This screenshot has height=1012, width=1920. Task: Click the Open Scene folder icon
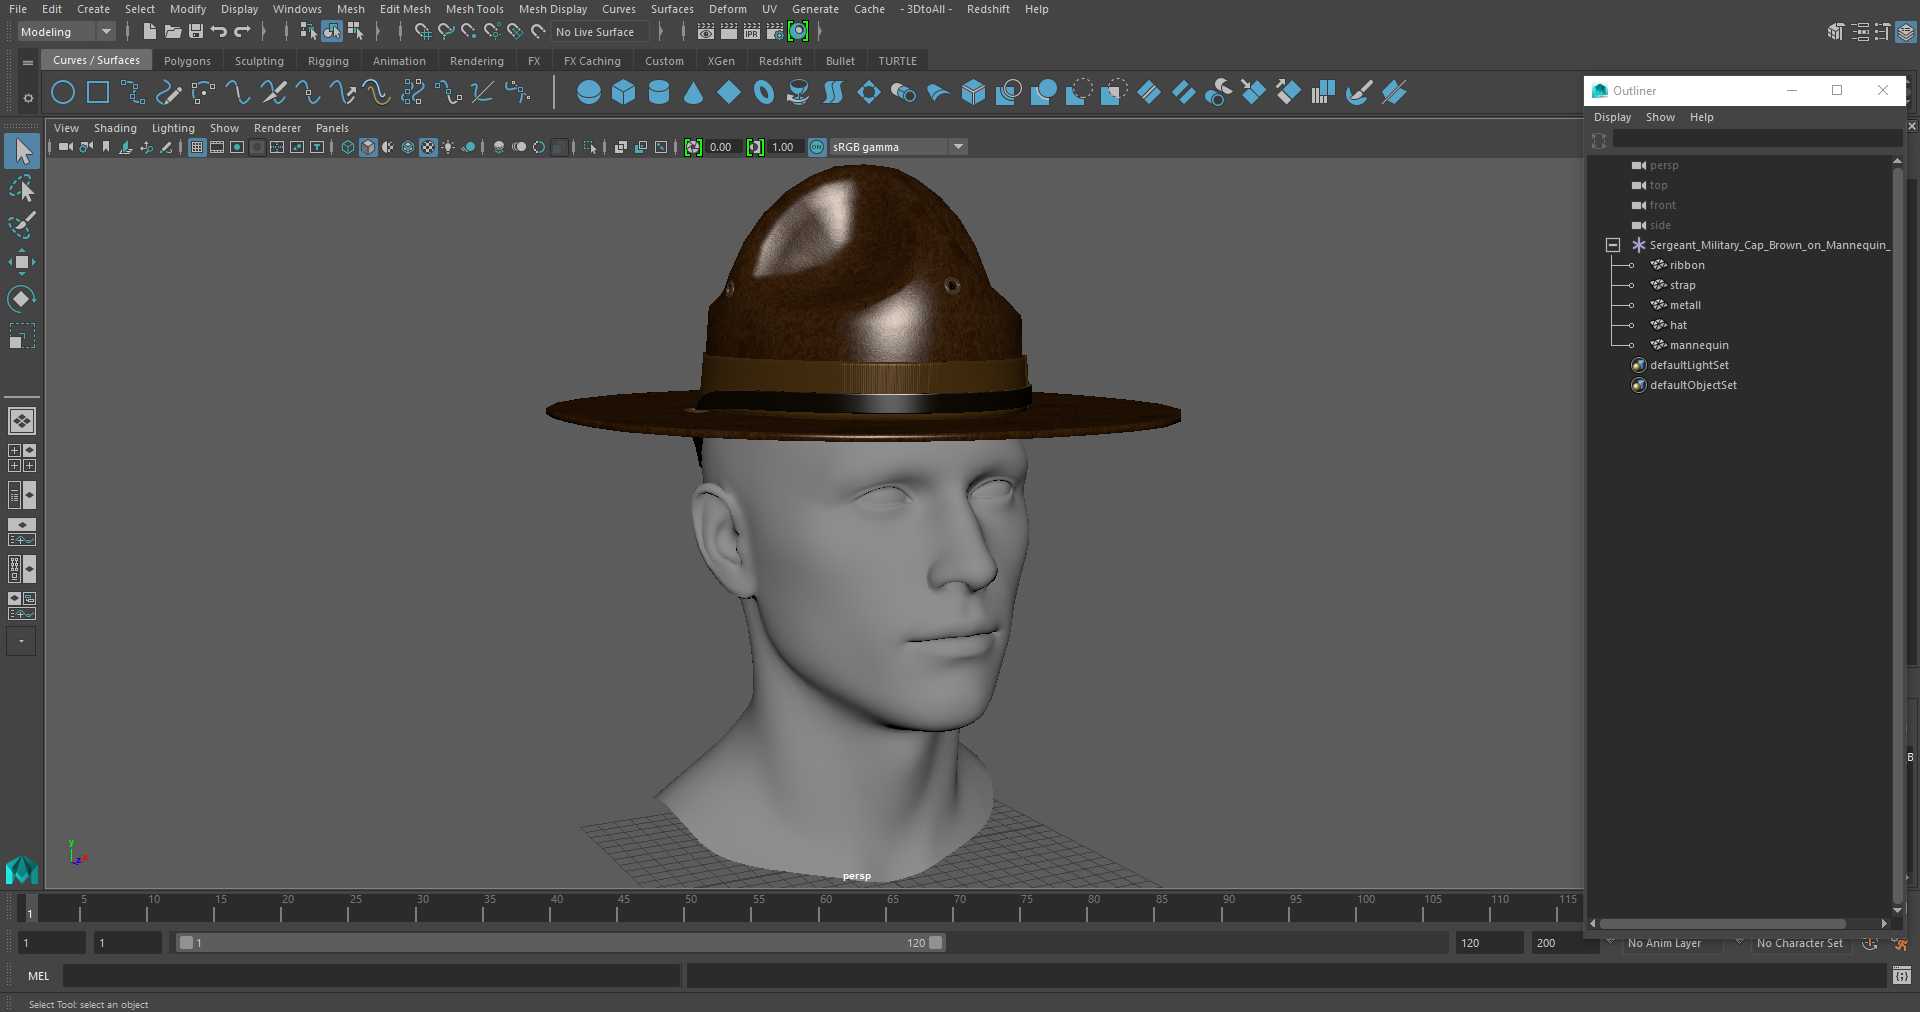point(172,32)
